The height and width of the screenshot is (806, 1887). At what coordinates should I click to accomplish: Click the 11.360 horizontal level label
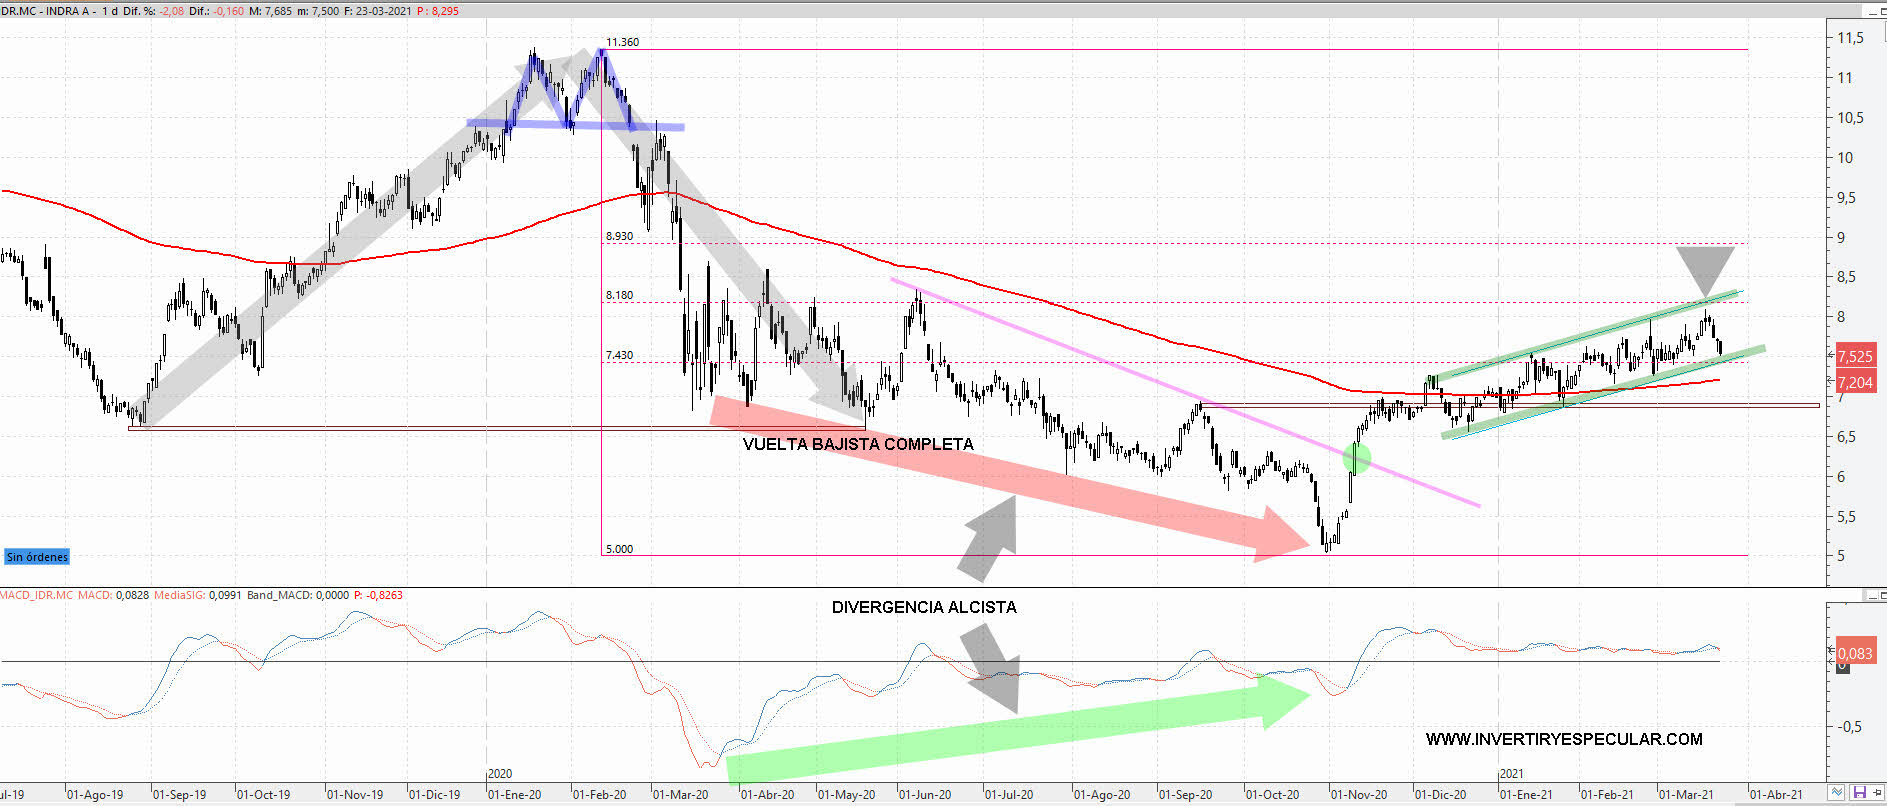622,42
